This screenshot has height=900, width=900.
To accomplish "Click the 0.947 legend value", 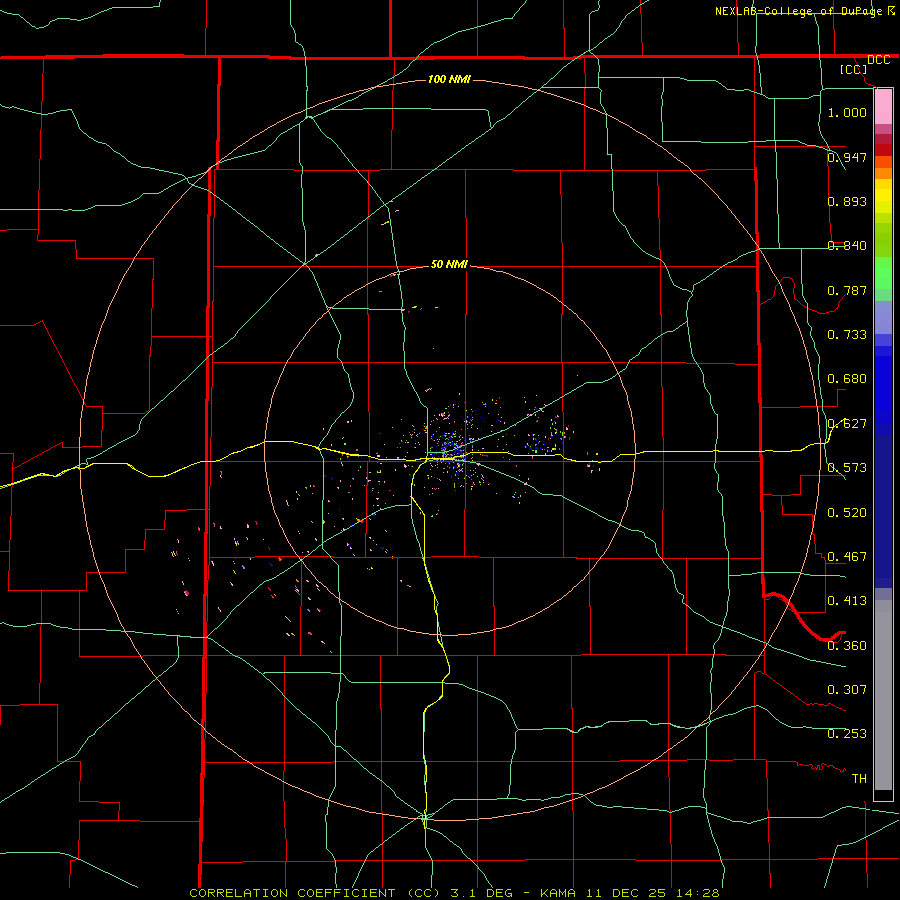I will [847, 157].
